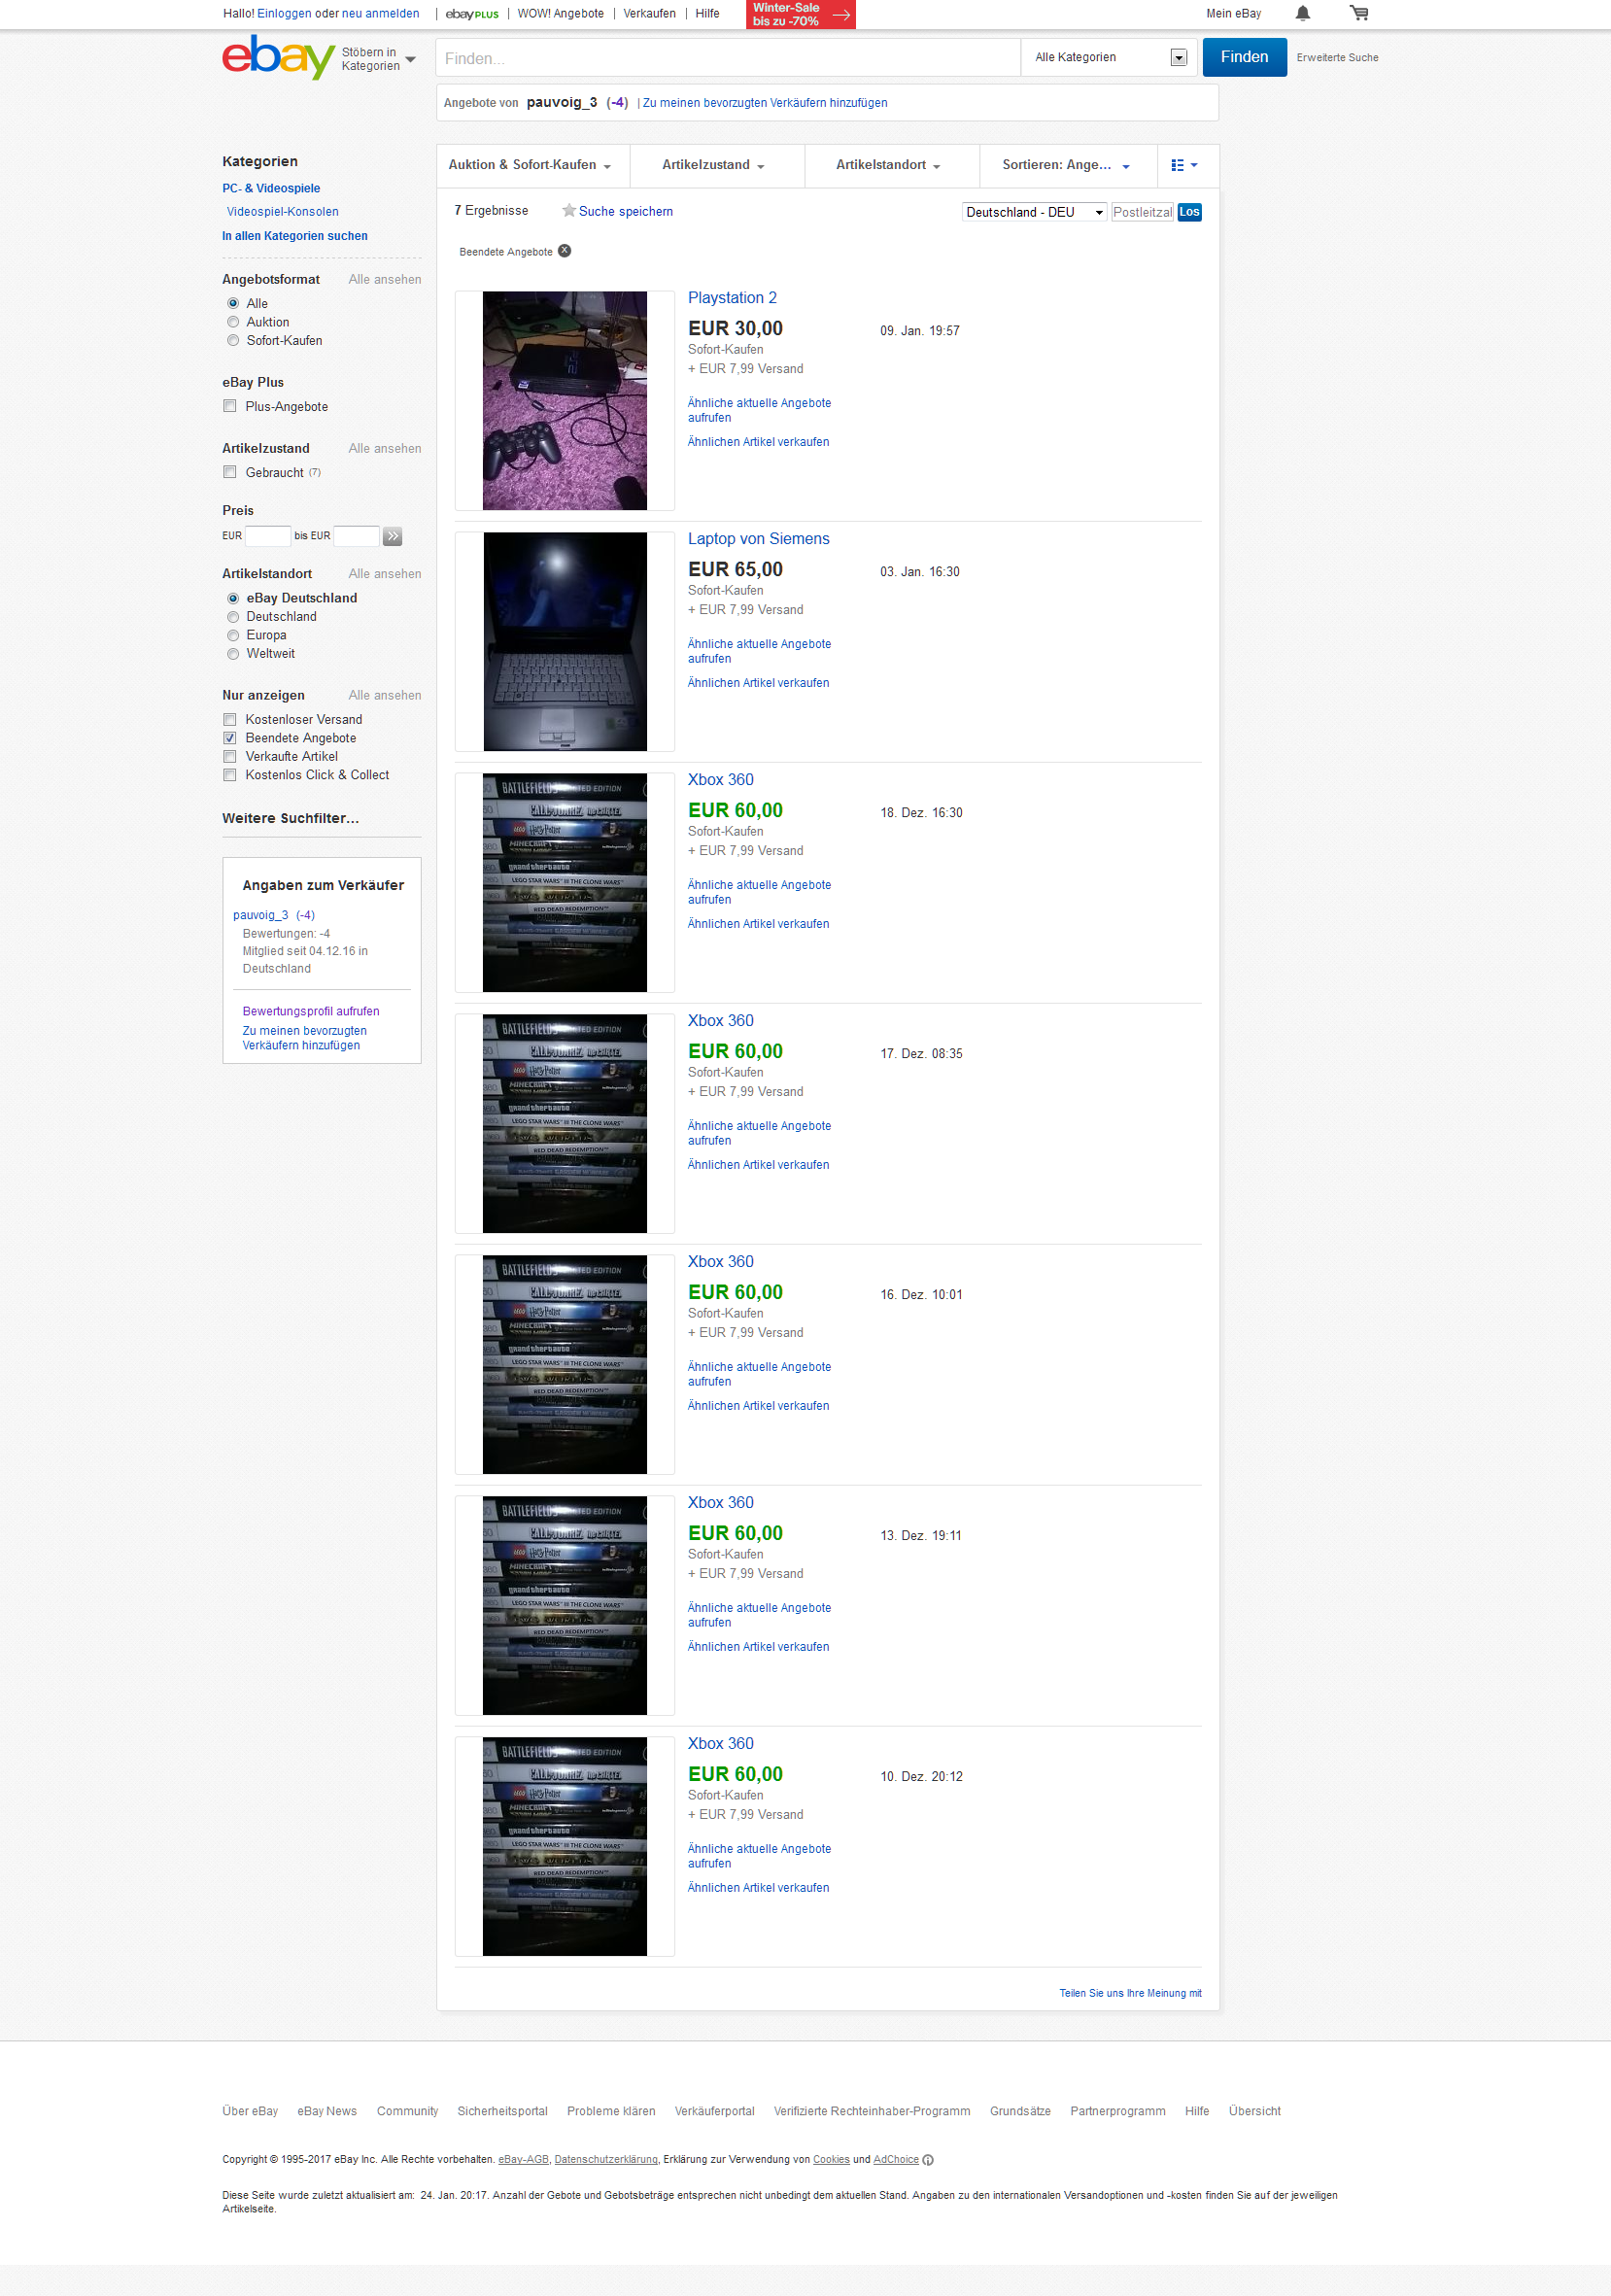The width and height of the screenshot is (1611, 2296).
Task: Open the list view options icon
Action: (1184, 165)
